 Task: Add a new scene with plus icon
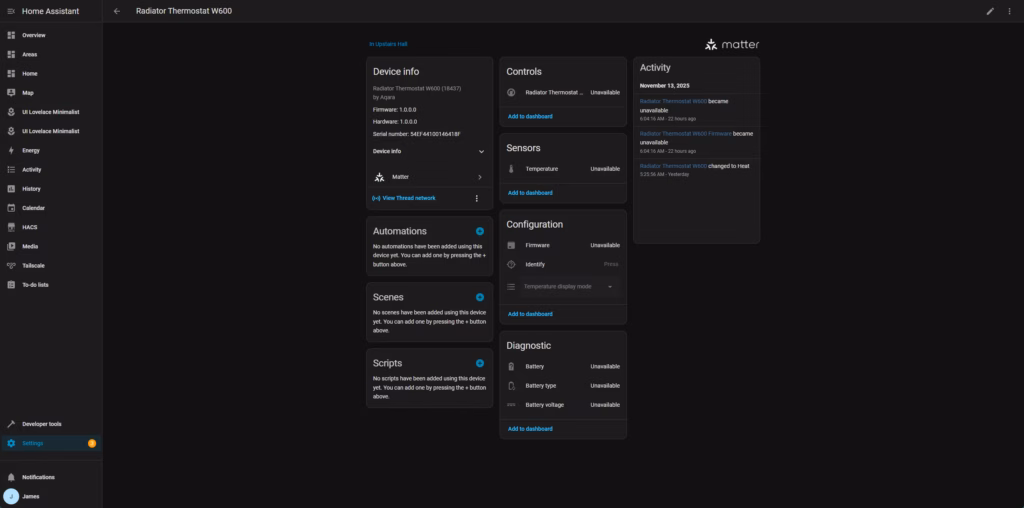pyautogui.click(x=480, y=297)
